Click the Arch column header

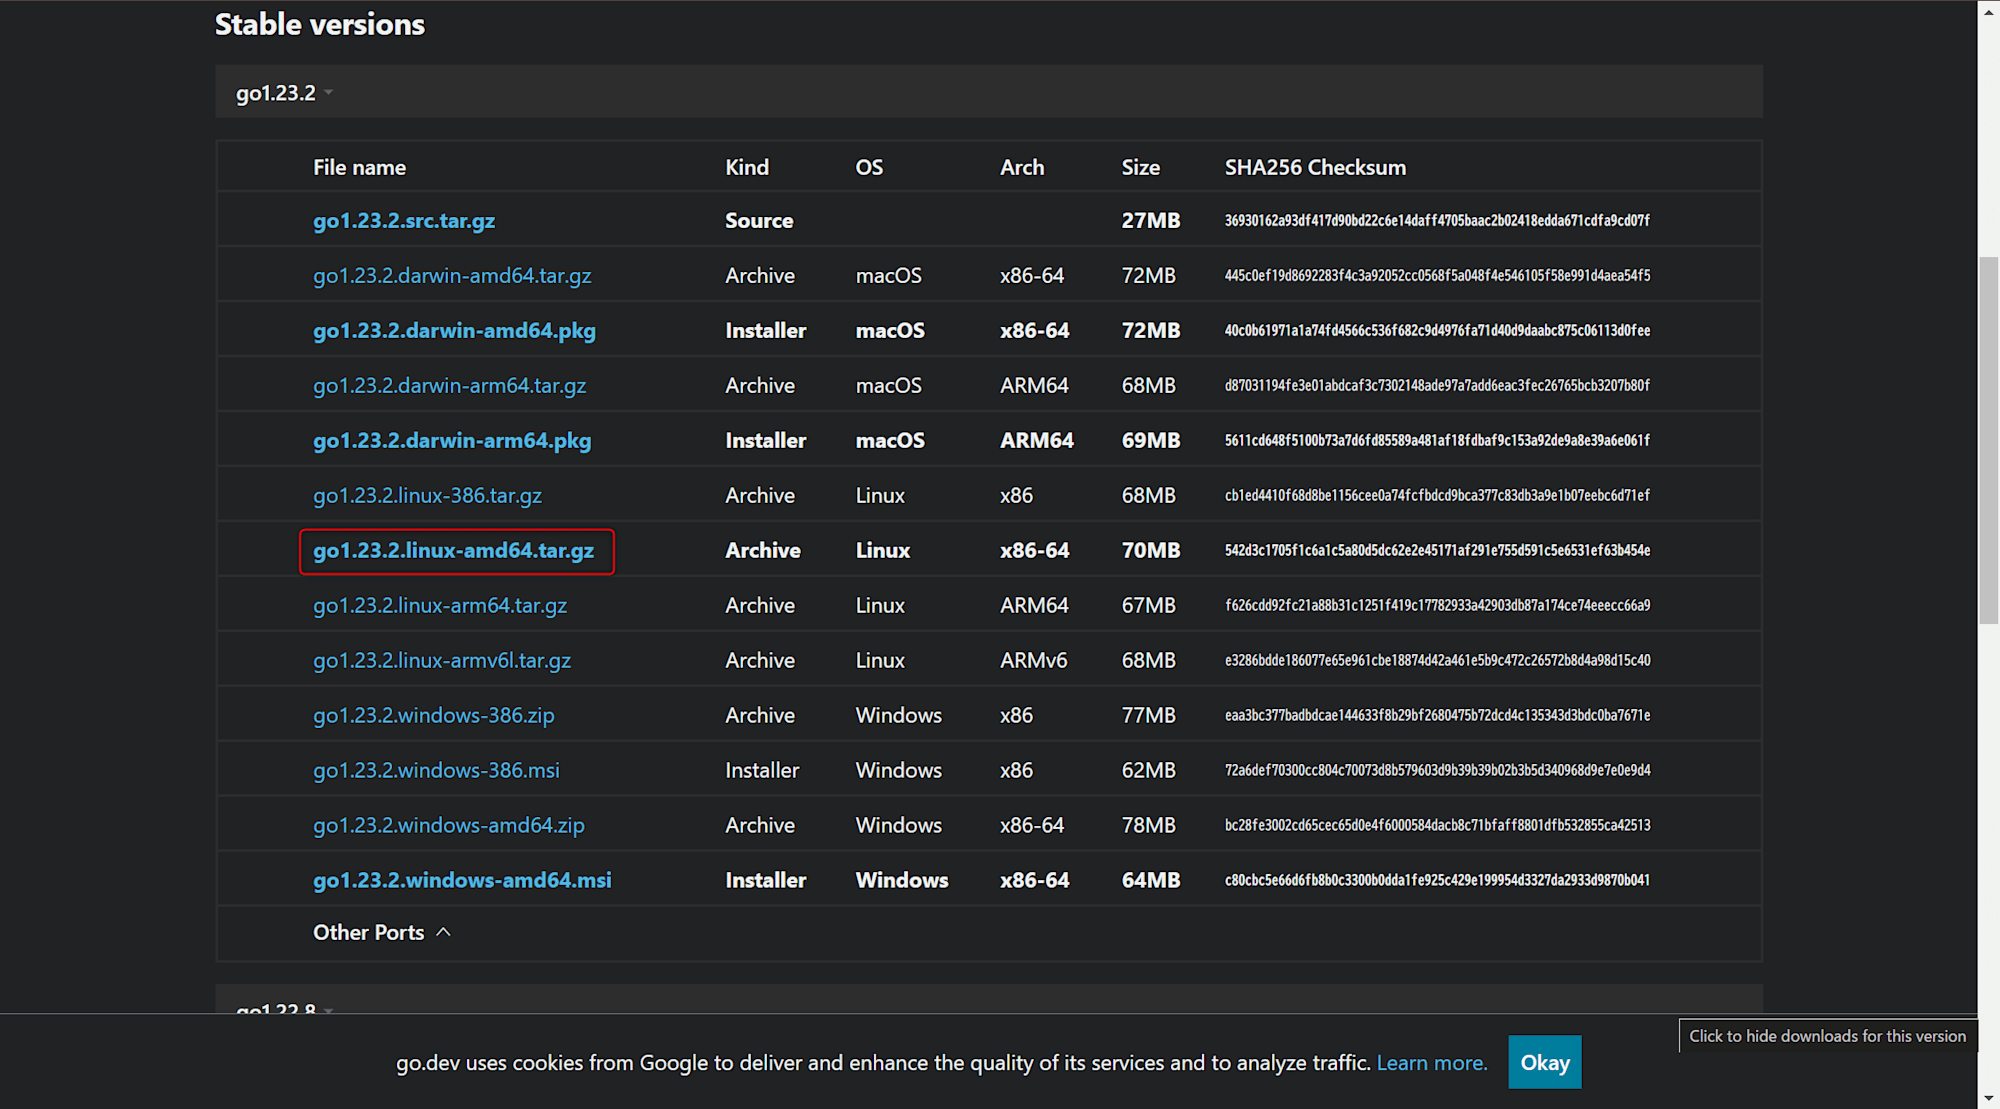1022,168
